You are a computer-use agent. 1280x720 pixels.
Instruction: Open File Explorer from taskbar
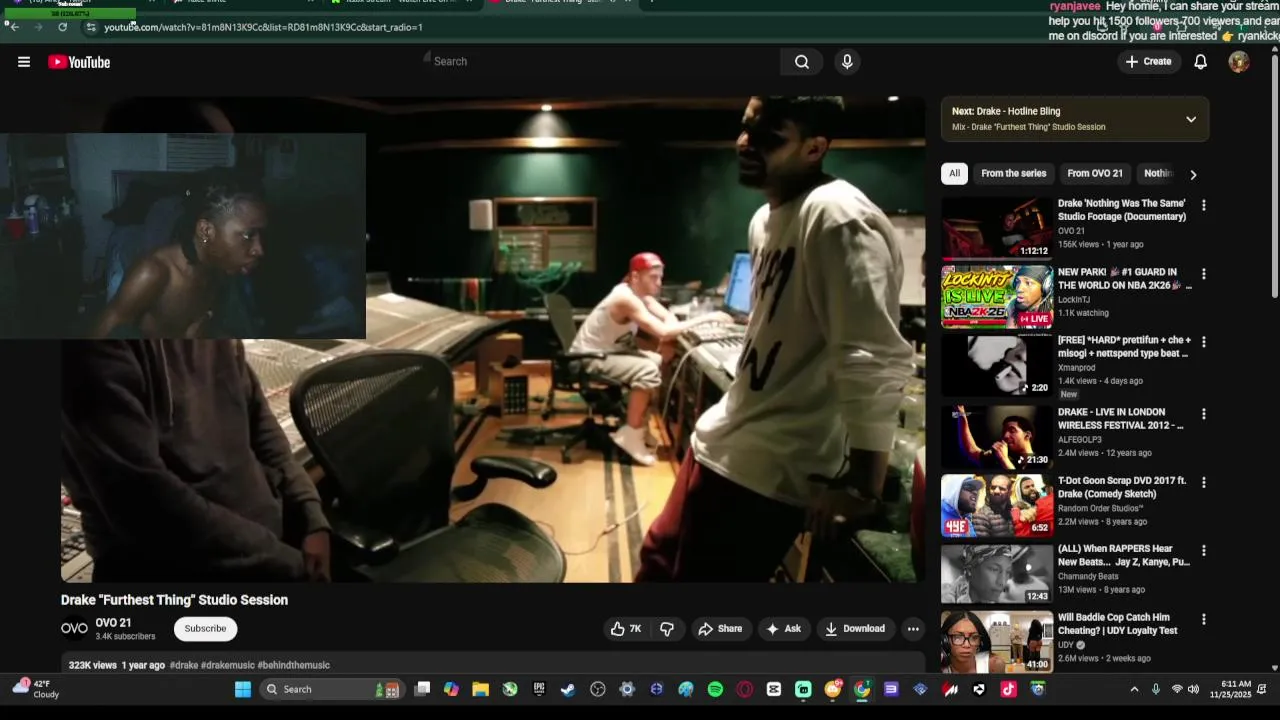[480, 689]
